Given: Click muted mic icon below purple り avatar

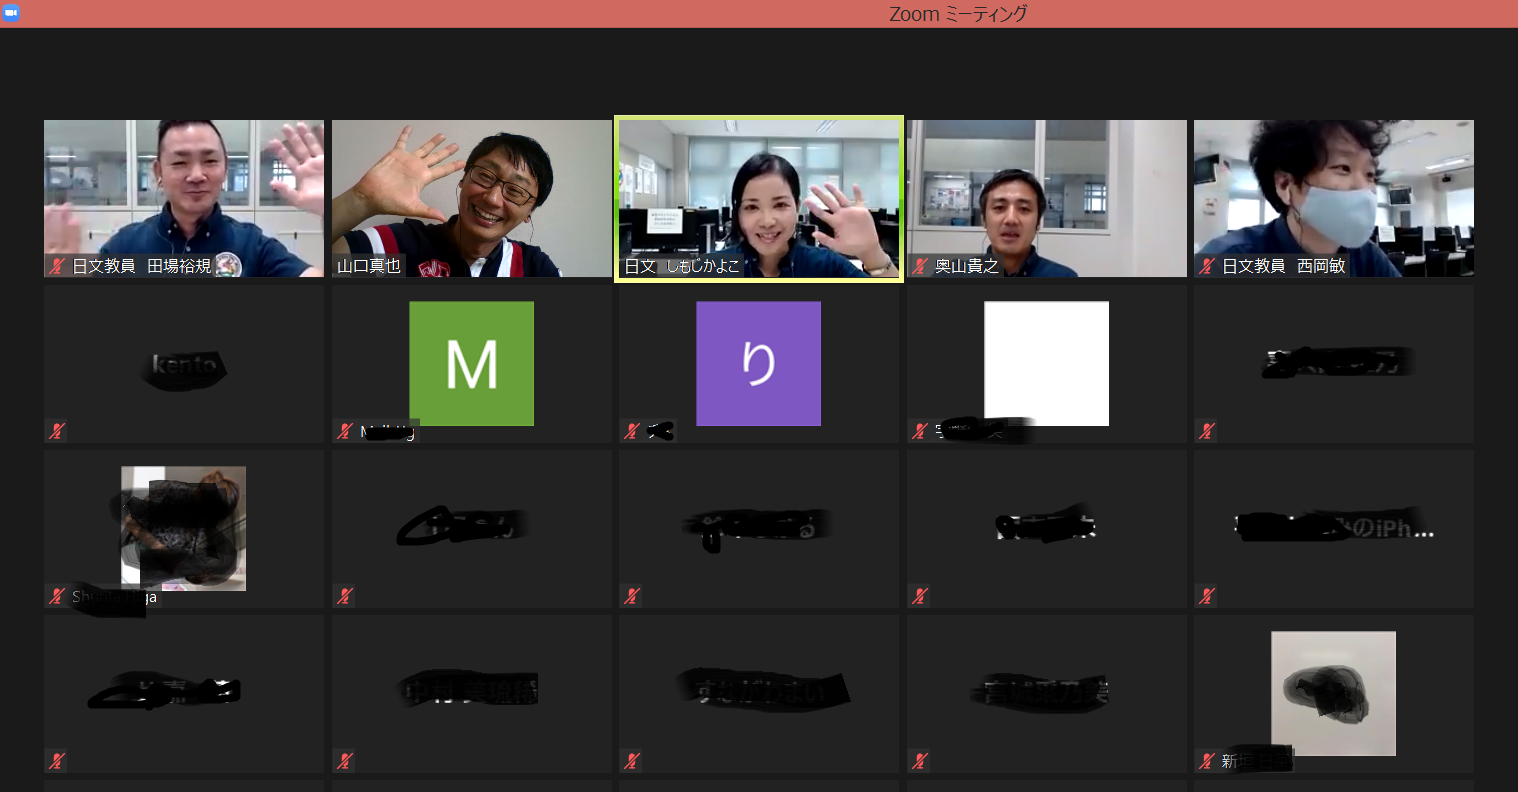Looking at the screenshot, I should [x=632, y=431].
